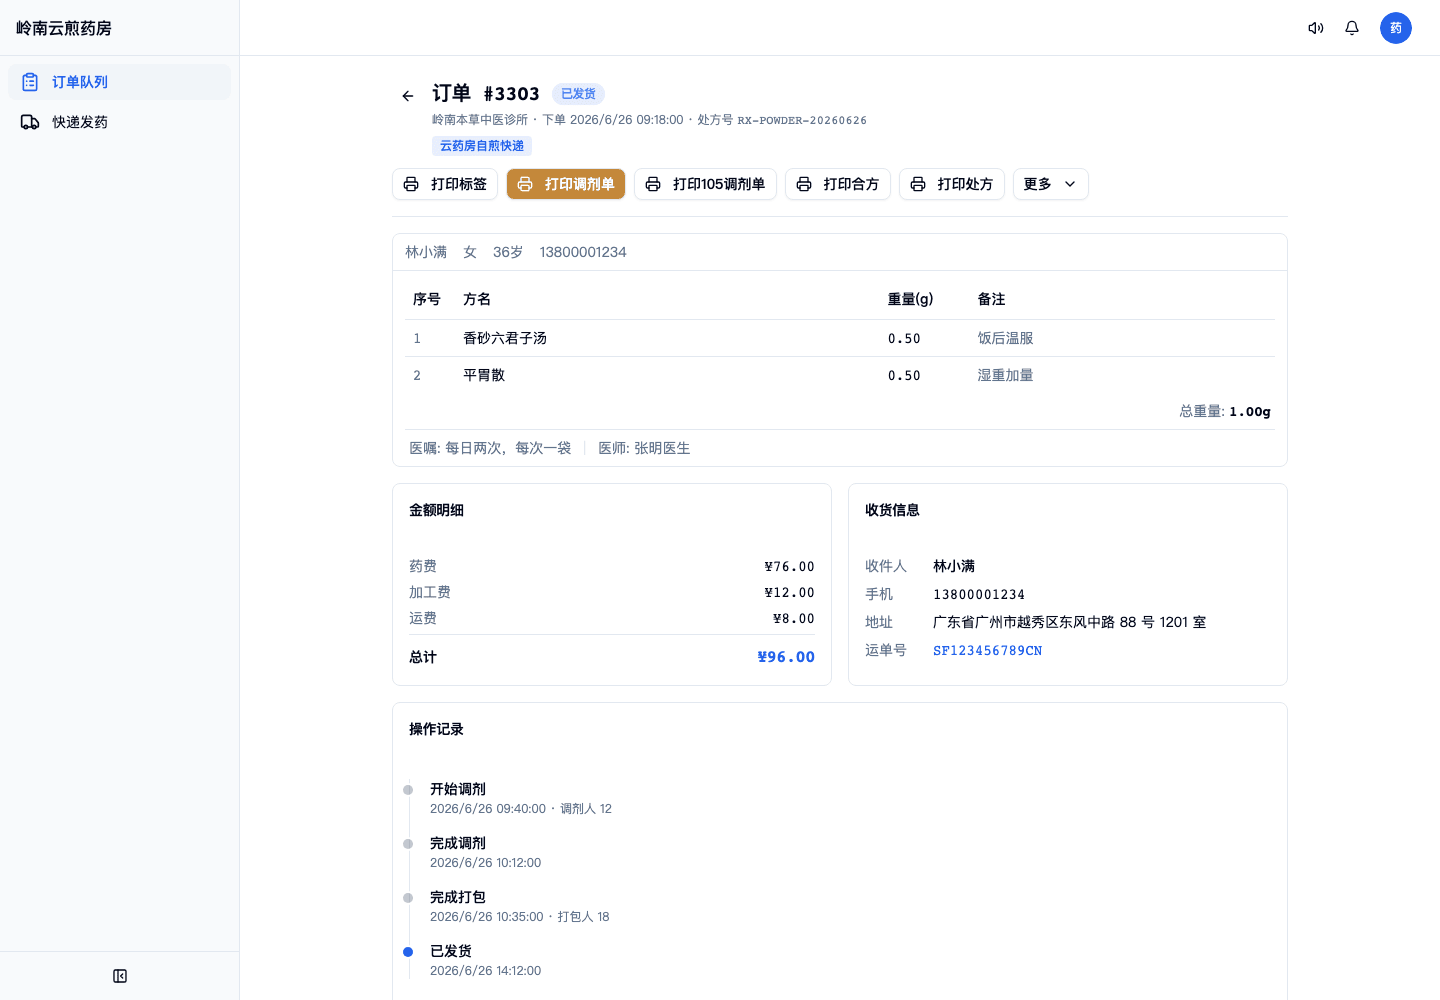Click the 打印标签 button
The height and width of the screenshot is (1000, 1440).
point(445,184)
